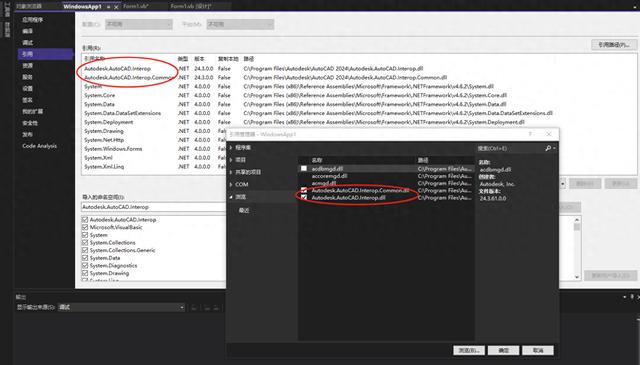Click the 浏览(B)... Browse button in the dialog
640x365 pixels.
469,350
